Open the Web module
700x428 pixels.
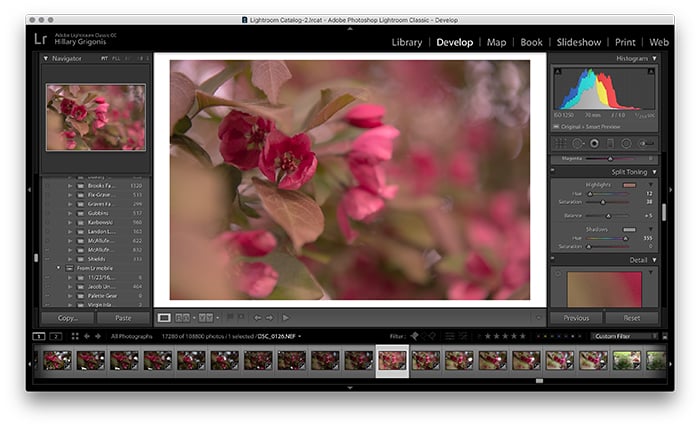pos(659,42)
